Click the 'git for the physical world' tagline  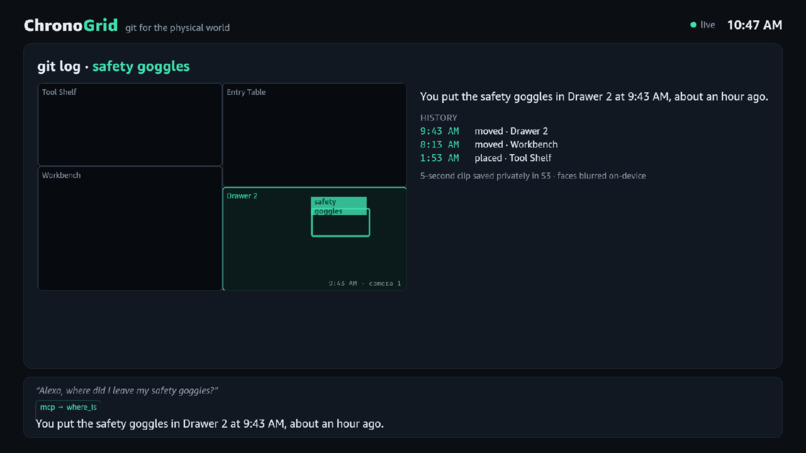pyautogui.click(x=177, y=28)
